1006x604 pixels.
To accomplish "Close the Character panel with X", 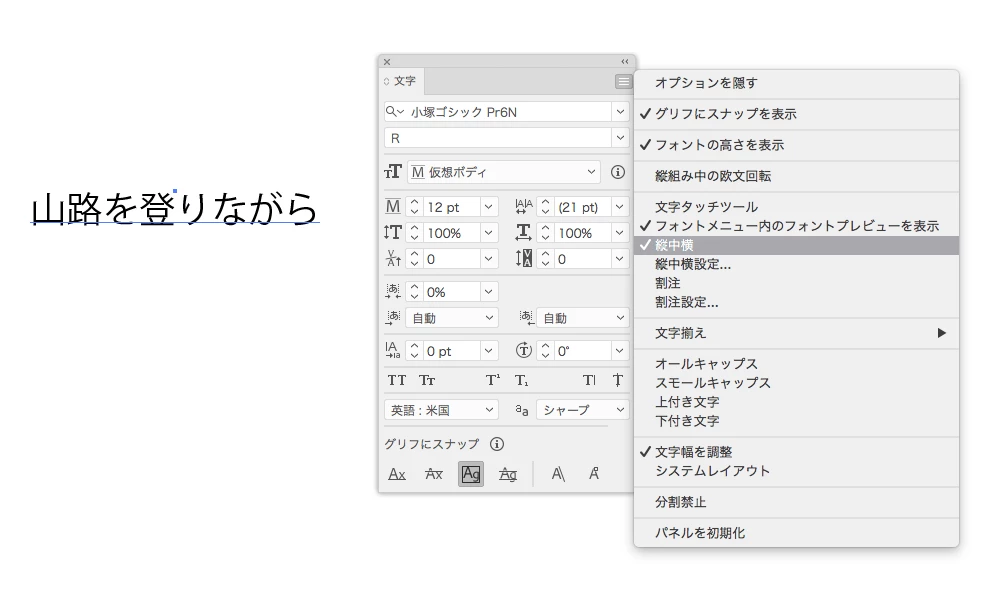I will (x=387, y=62).
